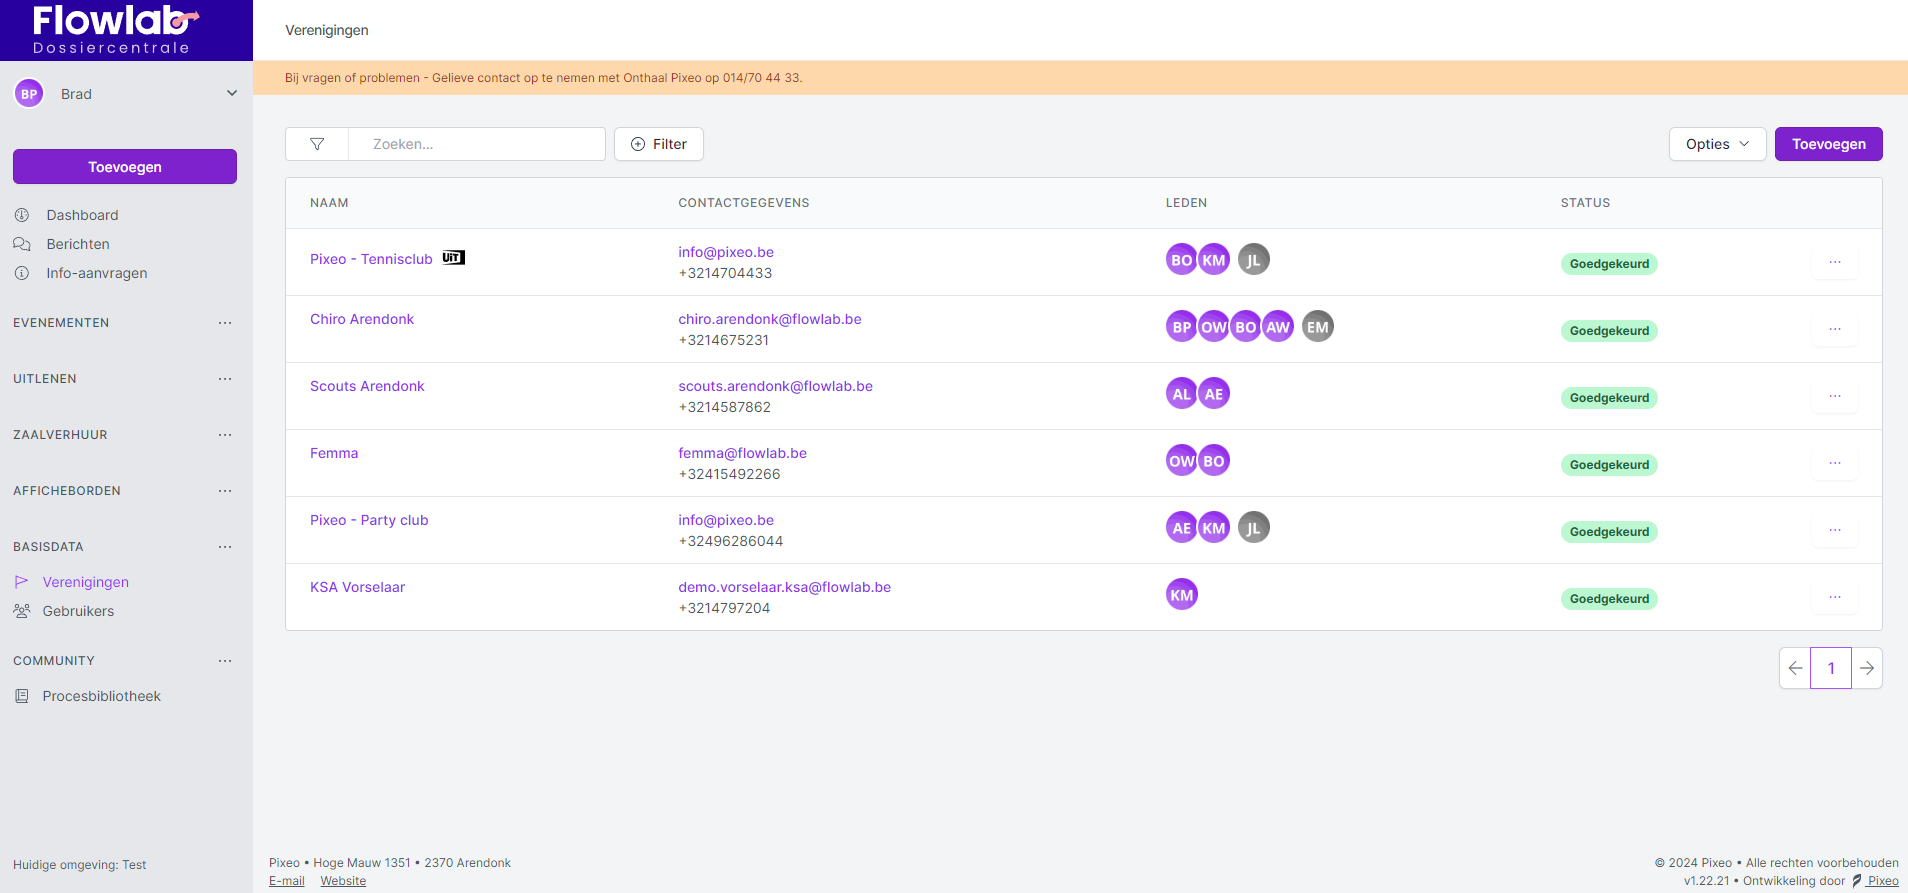Image resolution: width=1908 pixels, height=893 pixels.
Task: Click the EM member avatar in Chiro Arendonk row
Action: [1317, 327]
